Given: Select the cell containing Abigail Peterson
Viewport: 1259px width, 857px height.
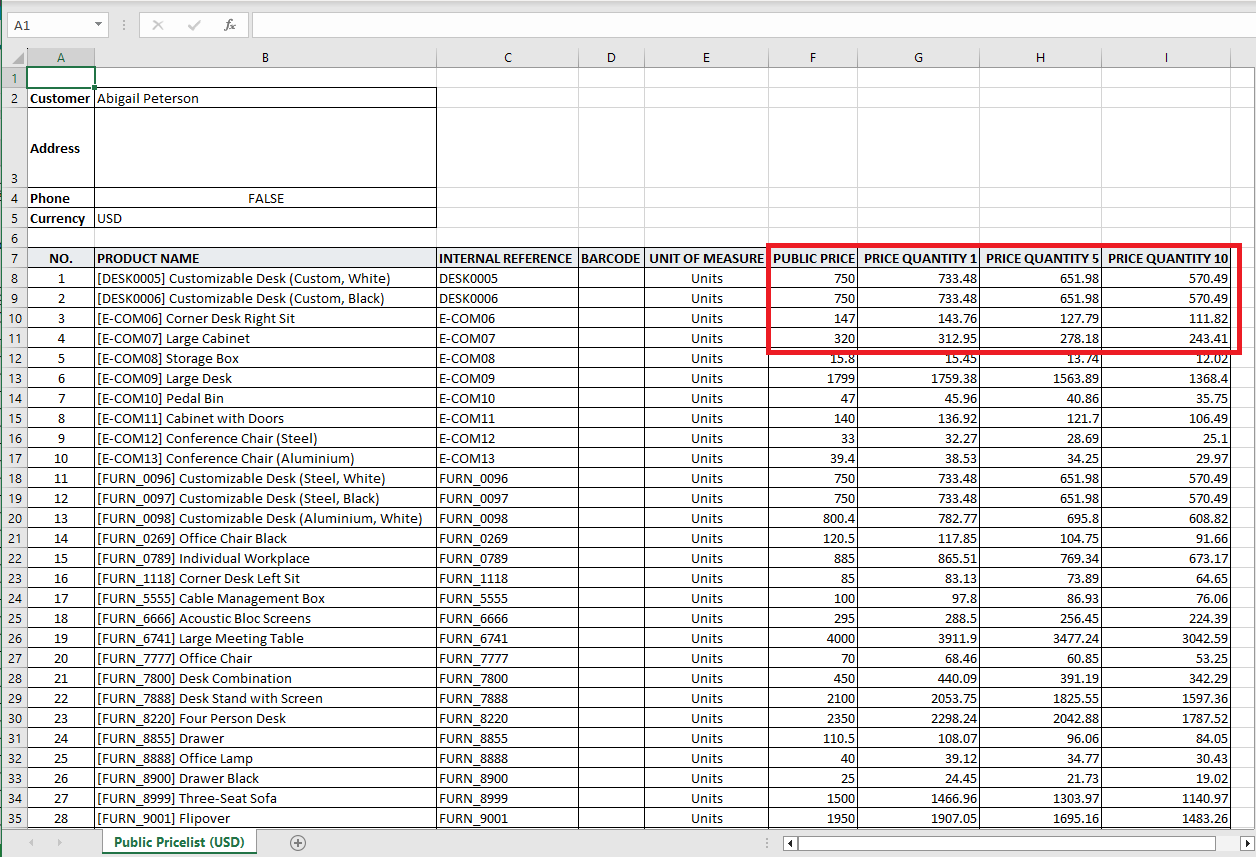Looking at the screenshot, I should coord(265,98).
